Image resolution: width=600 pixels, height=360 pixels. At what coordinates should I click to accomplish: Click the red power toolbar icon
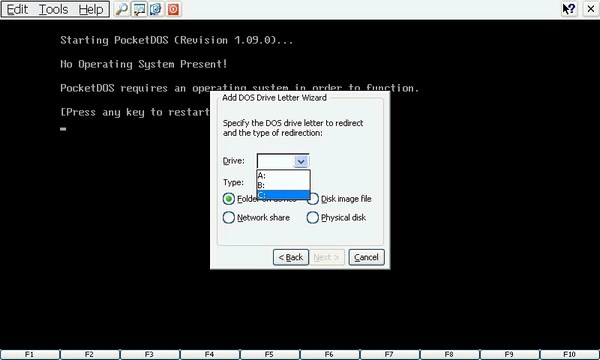click(x=173, y=9)
